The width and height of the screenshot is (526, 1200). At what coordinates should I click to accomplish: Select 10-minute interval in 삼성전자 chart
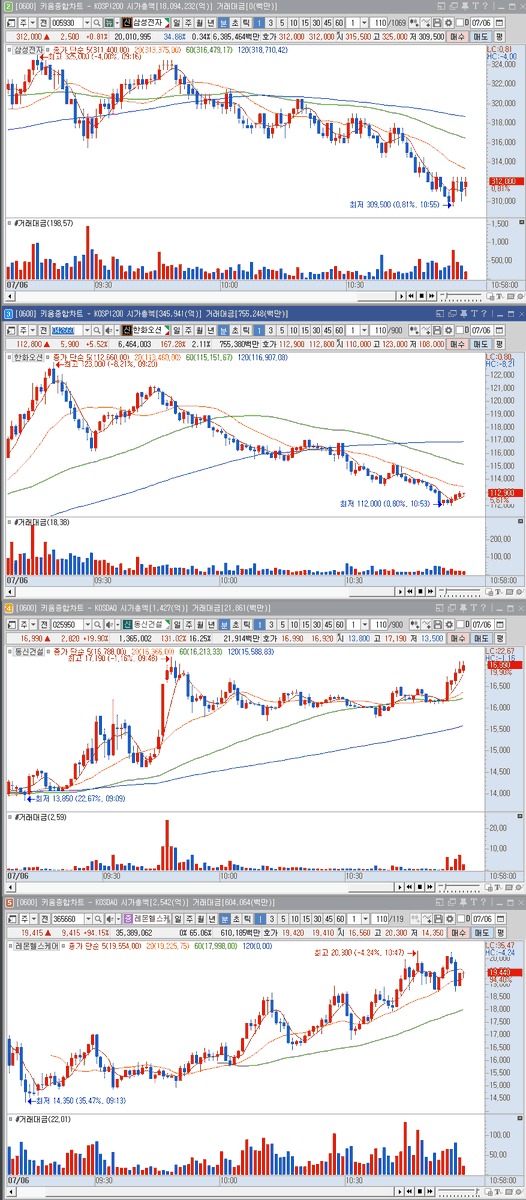point(294,21)
